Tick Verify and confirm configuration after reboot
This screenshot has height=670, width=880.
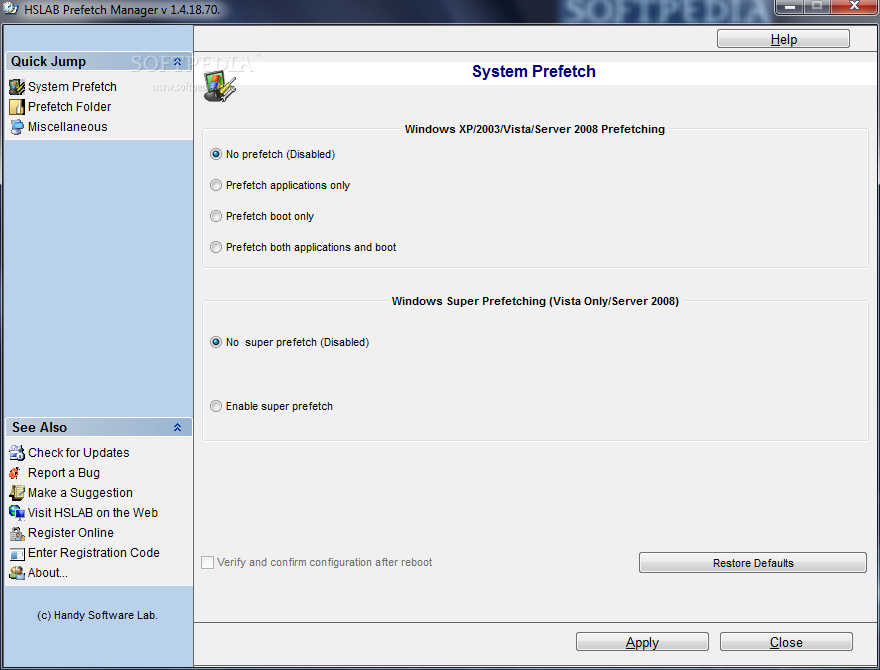(x=208, y=562)
